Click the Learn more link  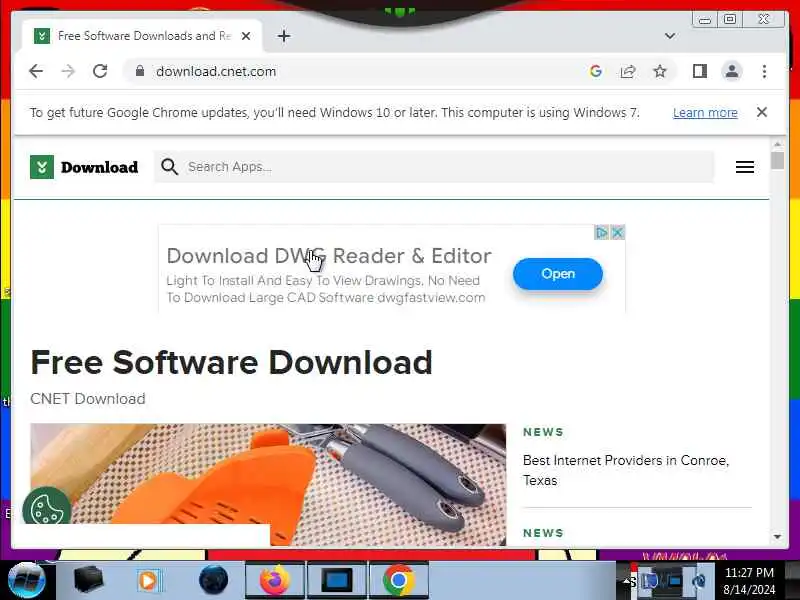(x=705, y=113)
